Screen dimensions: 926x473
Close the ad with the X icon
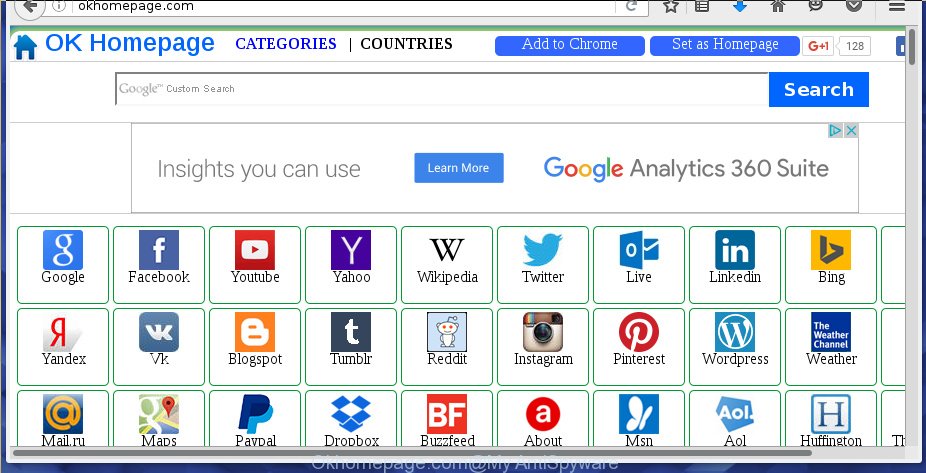[x=851, y=131]
